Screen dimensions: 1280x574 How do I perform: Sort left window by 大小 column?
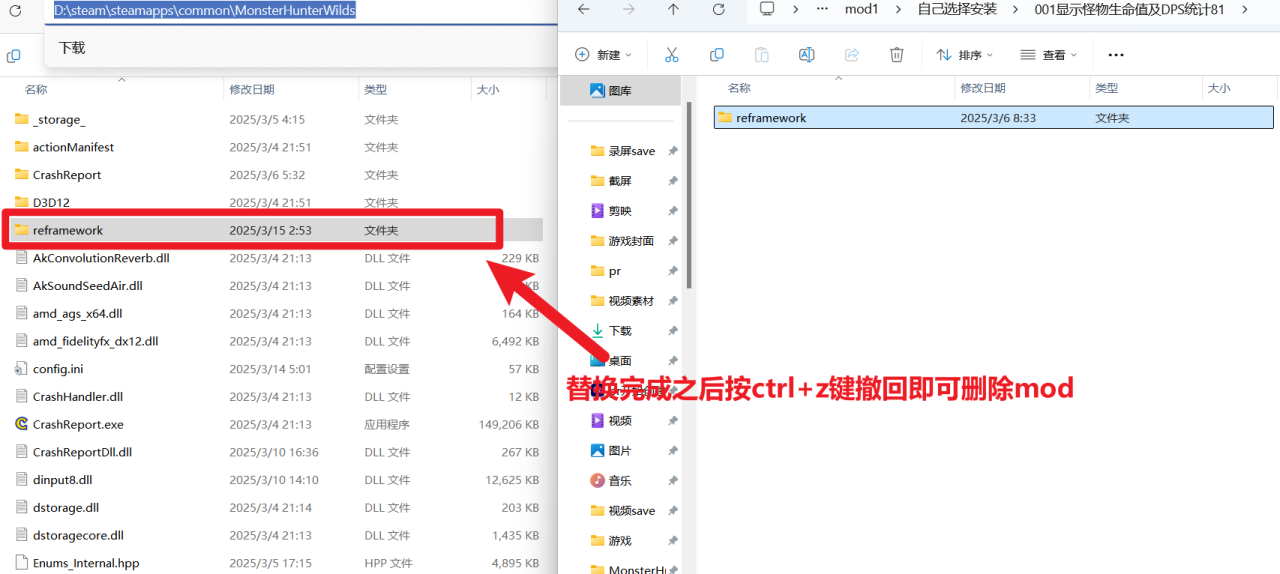[x=488, y=89]
